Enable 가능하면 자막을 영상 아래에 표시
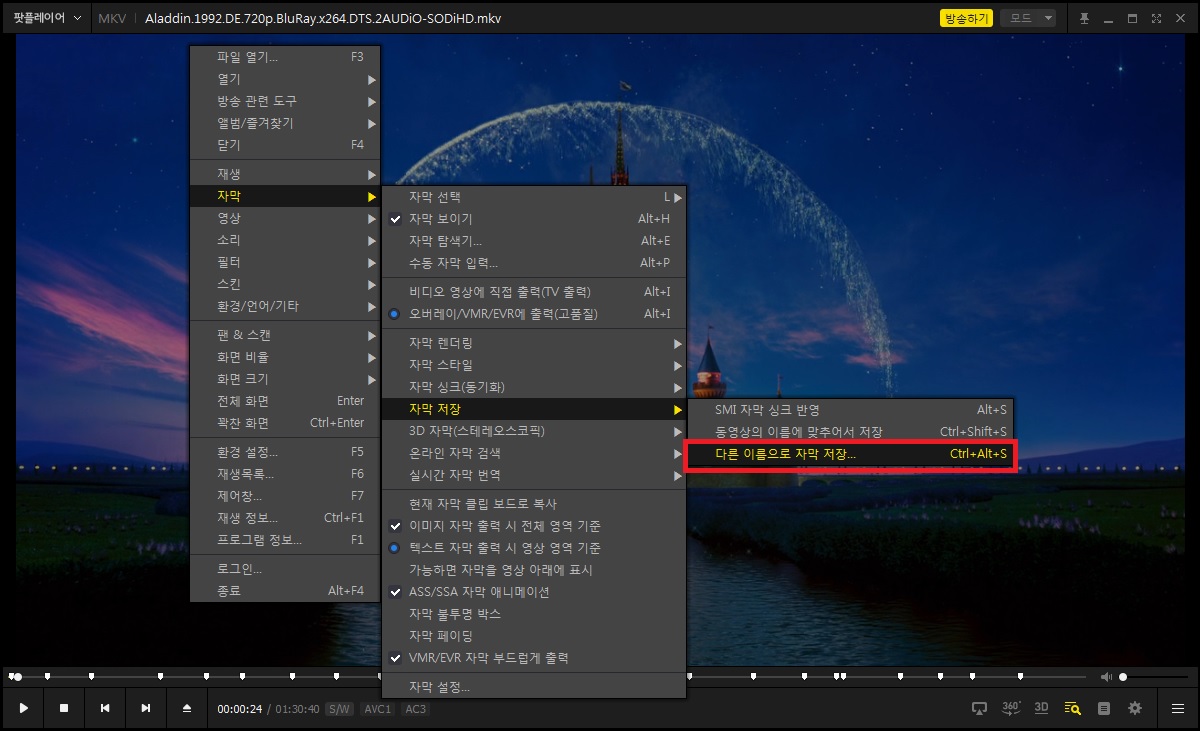The image size is (1200, 731). pyautogui.click(x=534, y=570)
